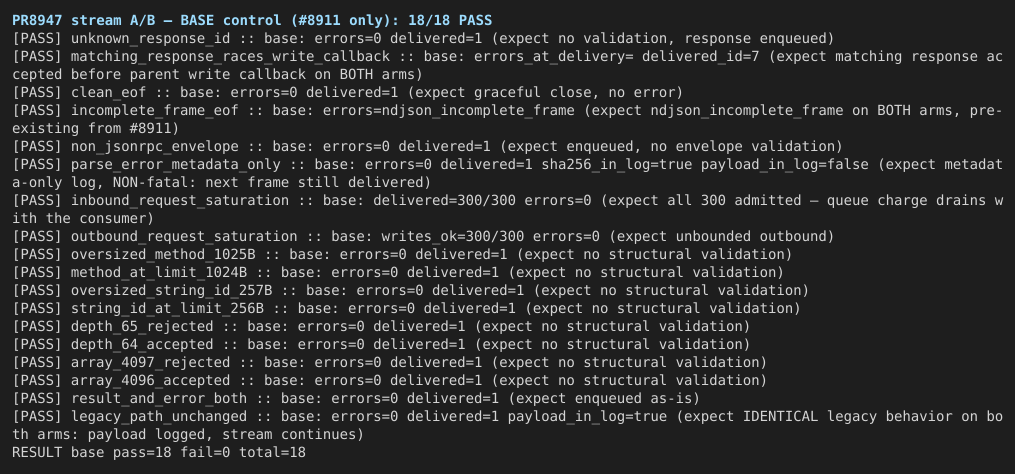Click the RESULT base pass=18 summary line

click(x=159, y=453)
